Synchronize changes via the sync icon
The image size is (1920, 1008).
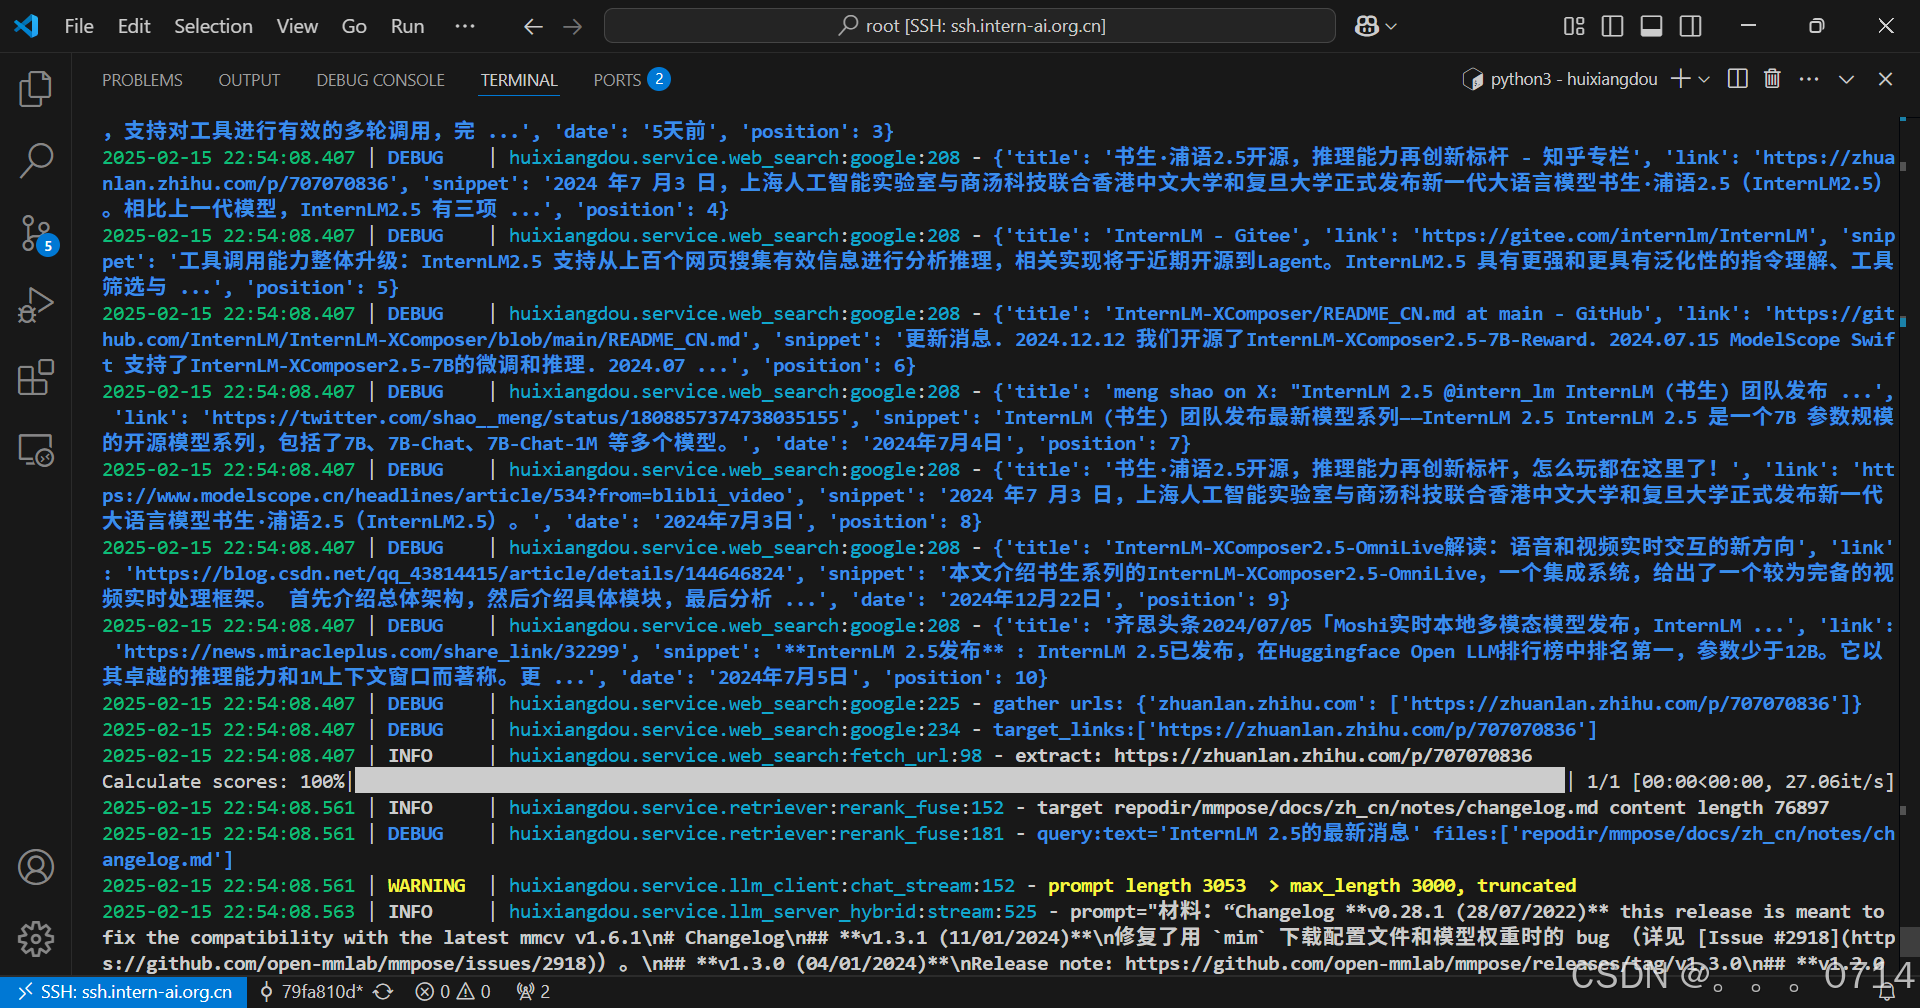[383, 992]
